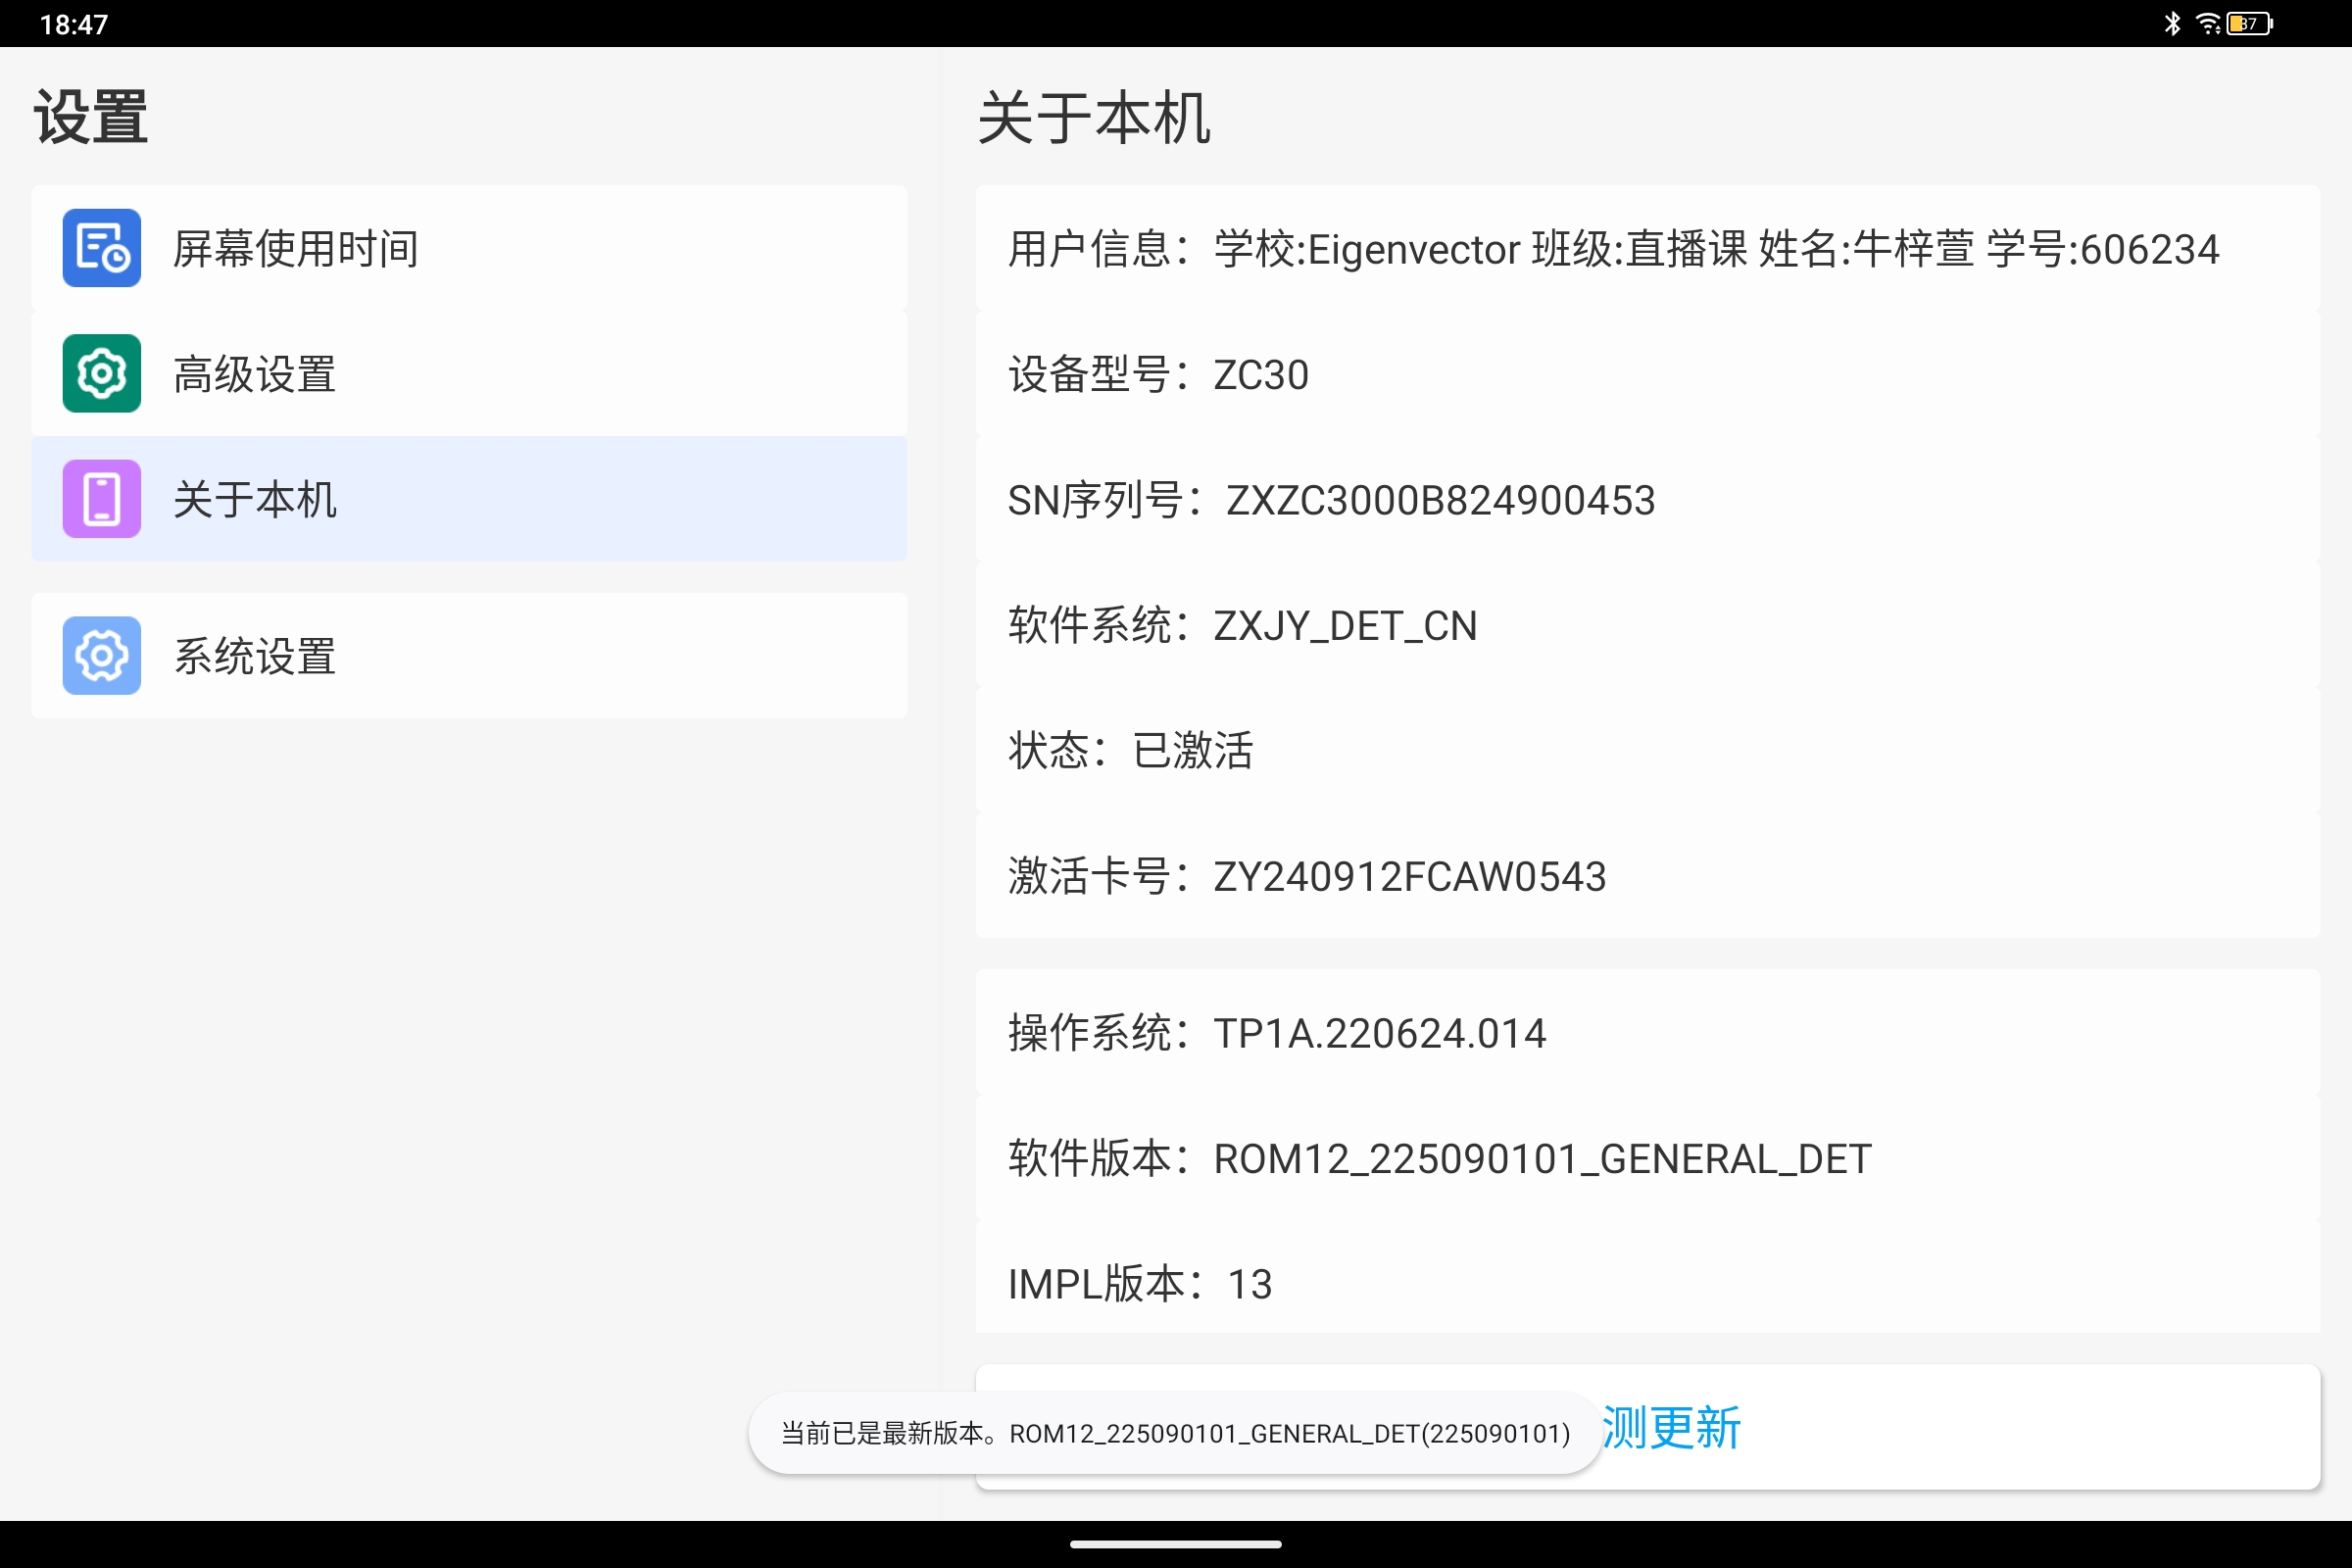This screenshot has width=2352, height=1568.
Task: Tap the green advanced settings gear icon
Action: pos(101,373)
